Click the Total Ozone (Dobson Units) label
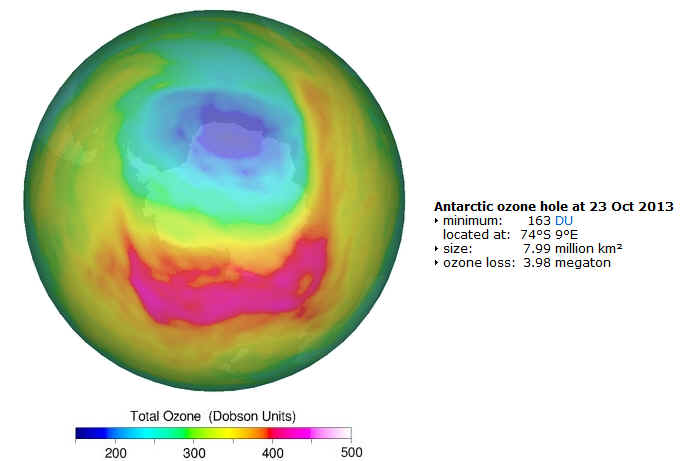The width and height of the screenshot is (683, 461). [213, 416]
